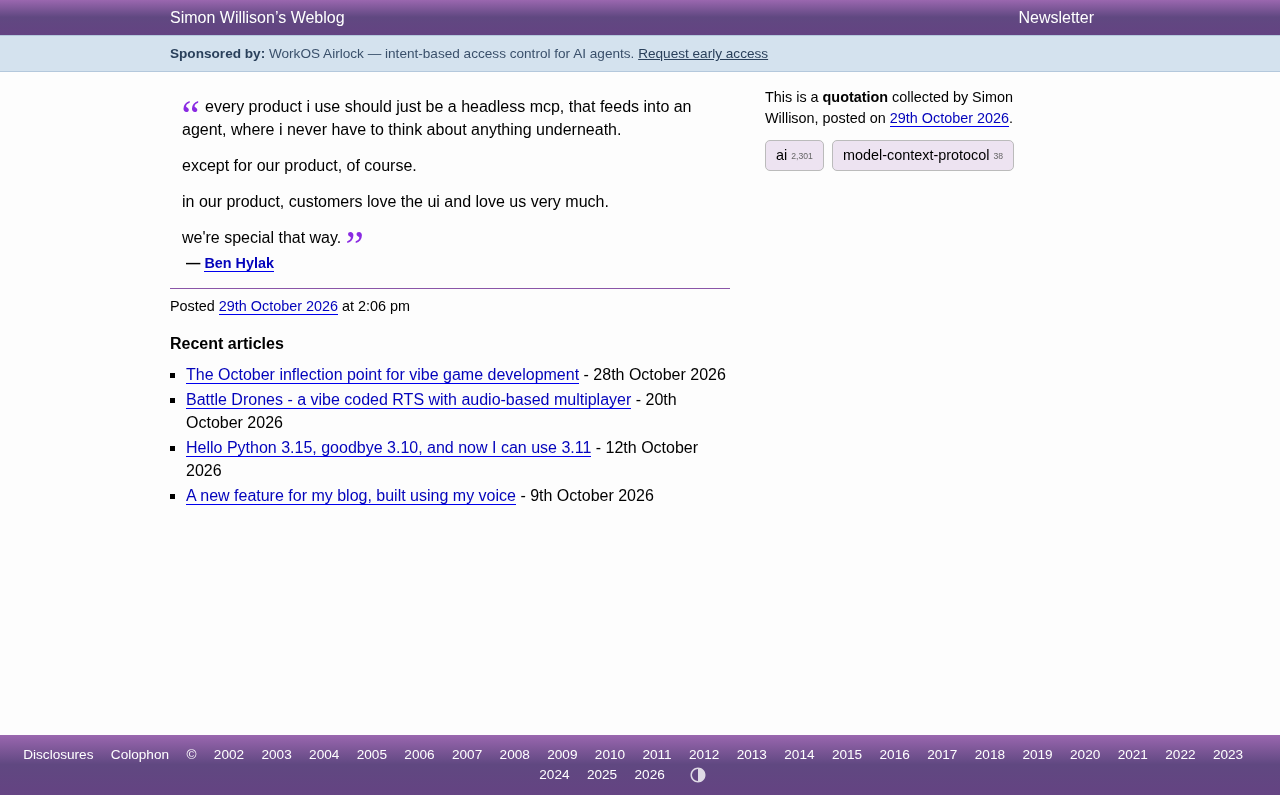Viewport: 1280px width, 800px height.
Task: Open the 2020 archive
Action: (x=1085, y=755)
